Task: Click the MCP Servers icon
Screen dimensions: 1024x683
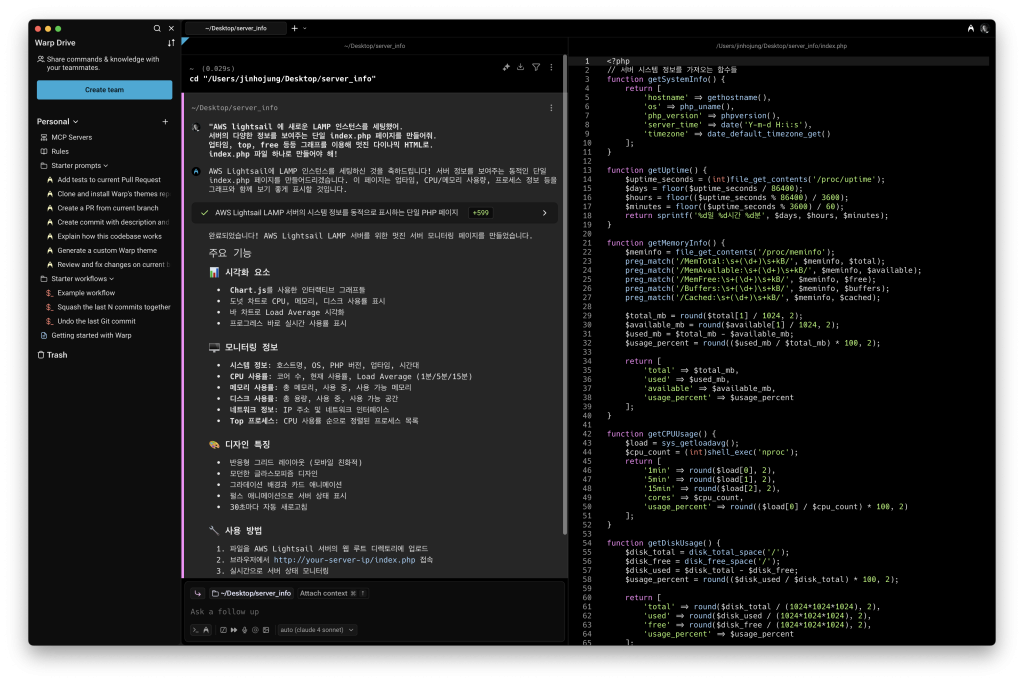Action: pyautogui.click(x=44, y=137)
